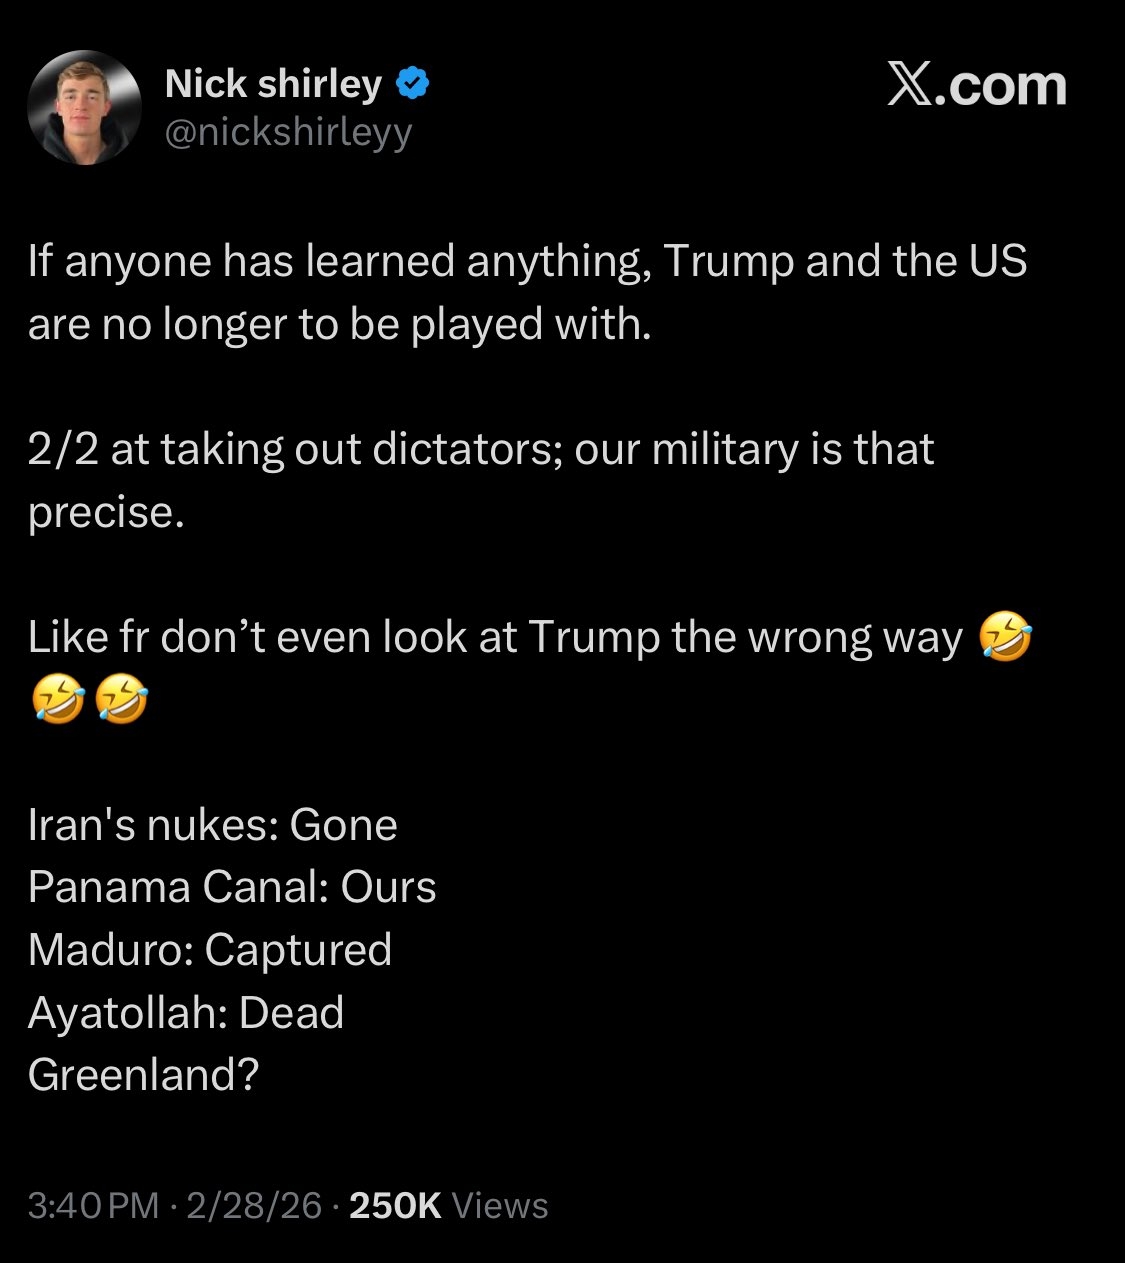Image resolution: width=1125 pixels, height=1263 pixels.
Task: Click the "Maduro: Captured" line
Action: (210, 950)
